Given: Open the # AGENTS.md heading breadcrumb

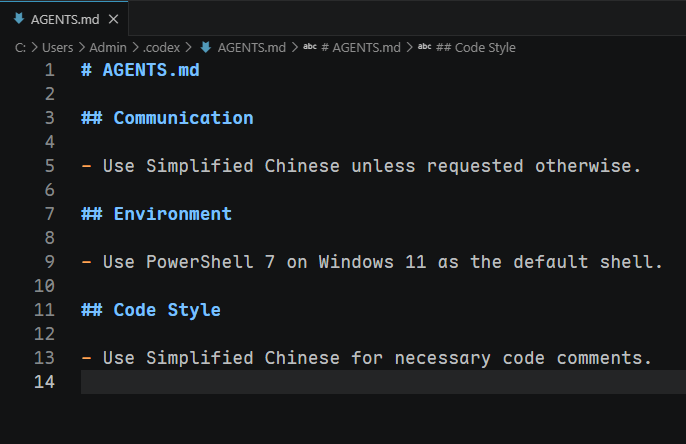Looking at the screenshot, I should [361, 48].
